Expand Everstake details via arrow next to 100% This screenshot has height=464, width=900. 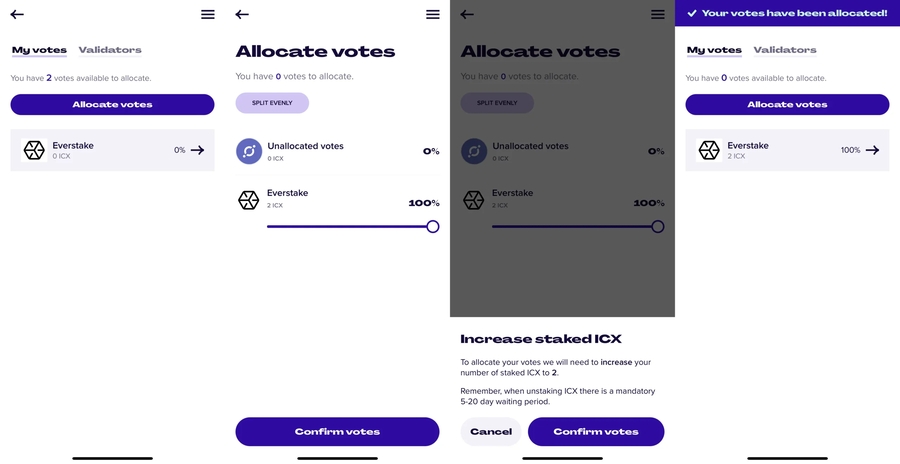872,150
